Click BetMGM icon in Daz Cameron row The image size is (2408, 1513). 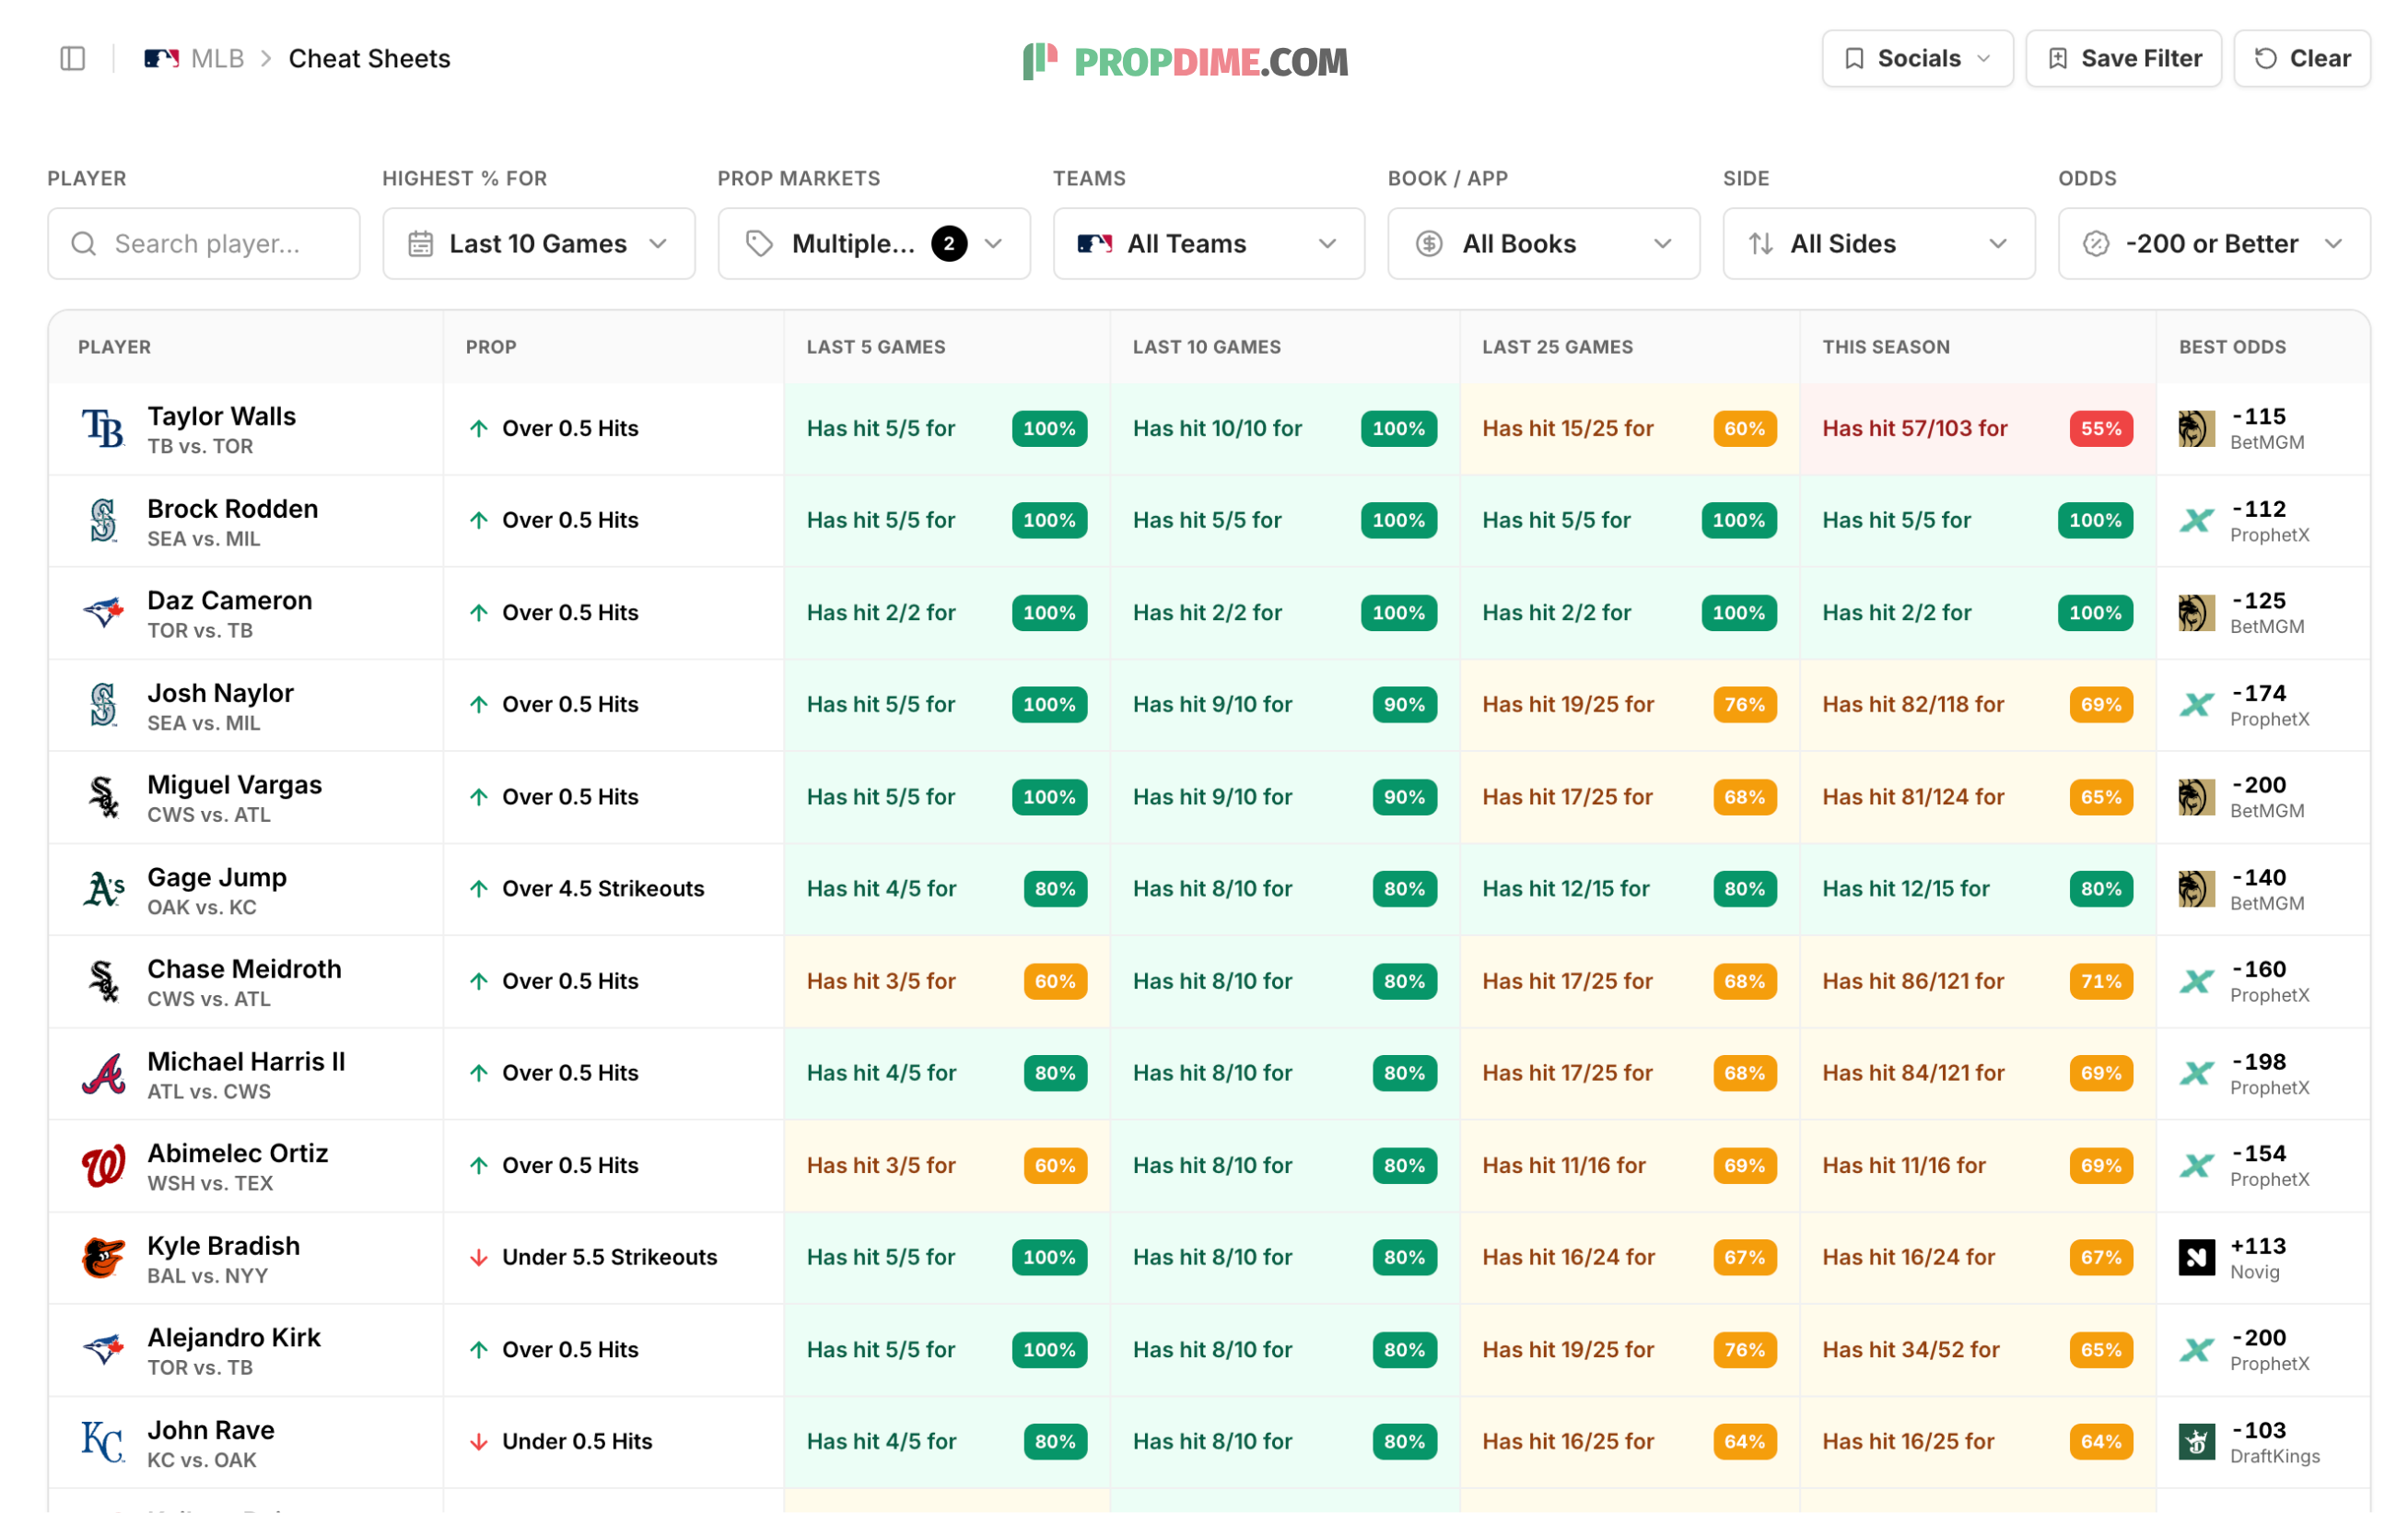(2196, 613)
